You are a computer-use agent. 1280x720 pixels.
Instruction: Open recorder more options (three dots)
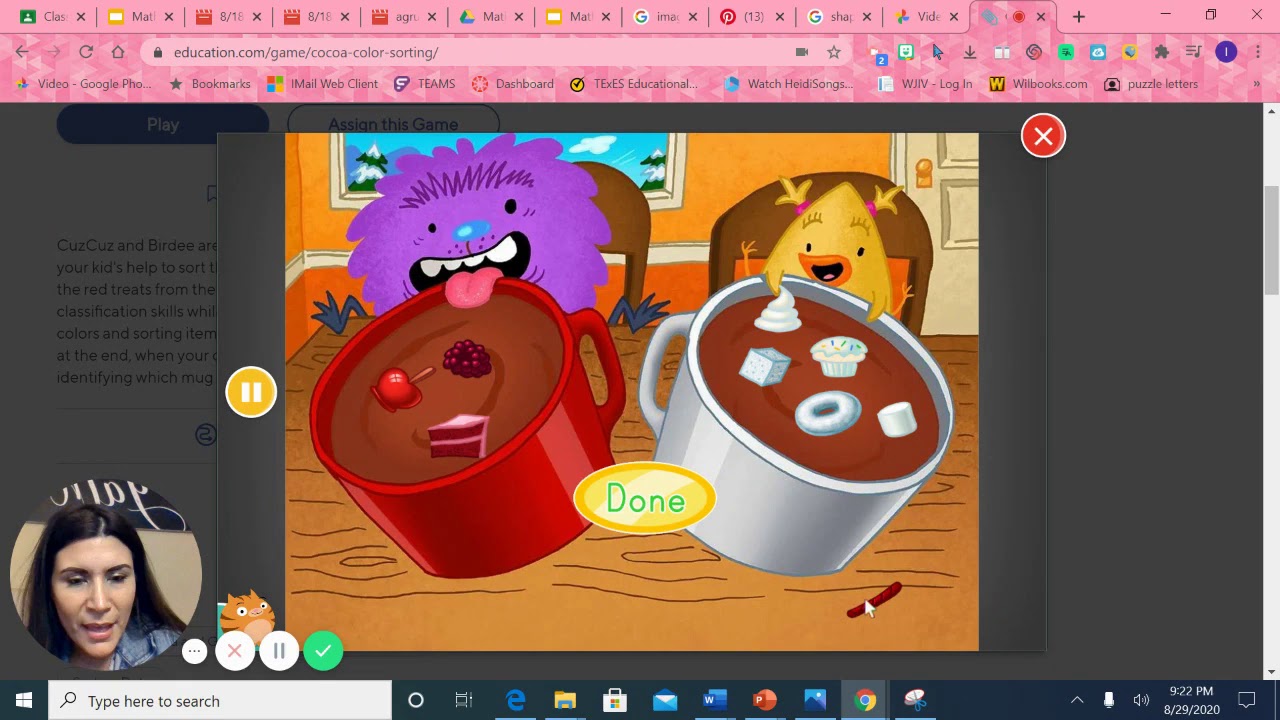(195, 652)
